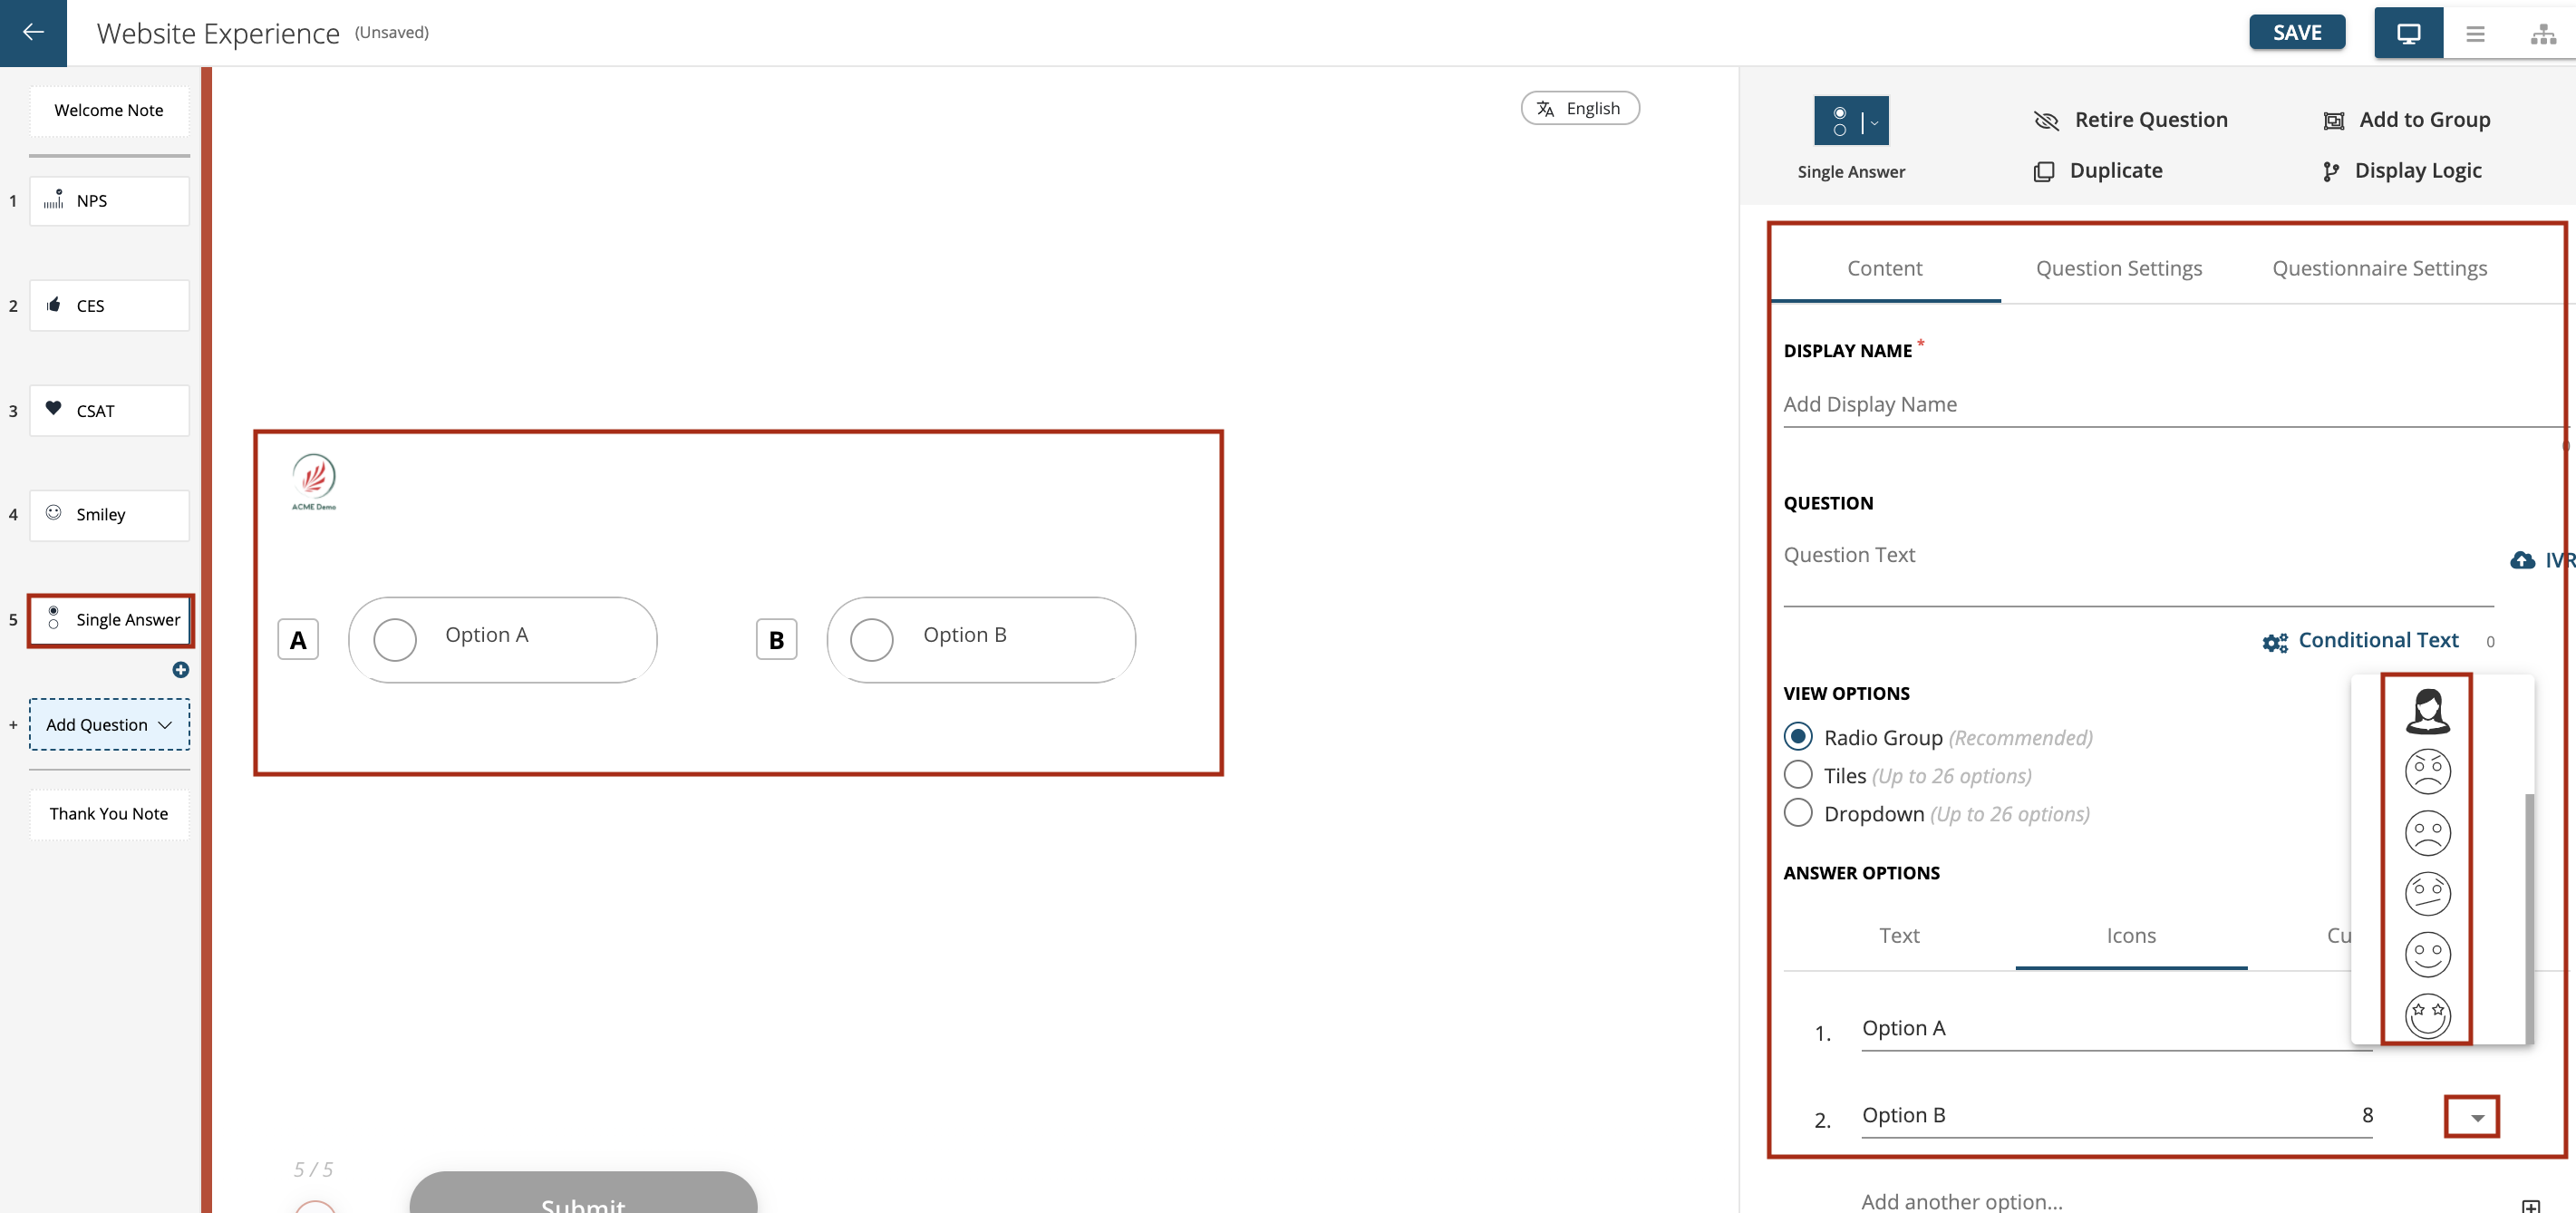2576x1213 pixels.
Task: Click the ACME Demo logo
Action: click(314, 482)
